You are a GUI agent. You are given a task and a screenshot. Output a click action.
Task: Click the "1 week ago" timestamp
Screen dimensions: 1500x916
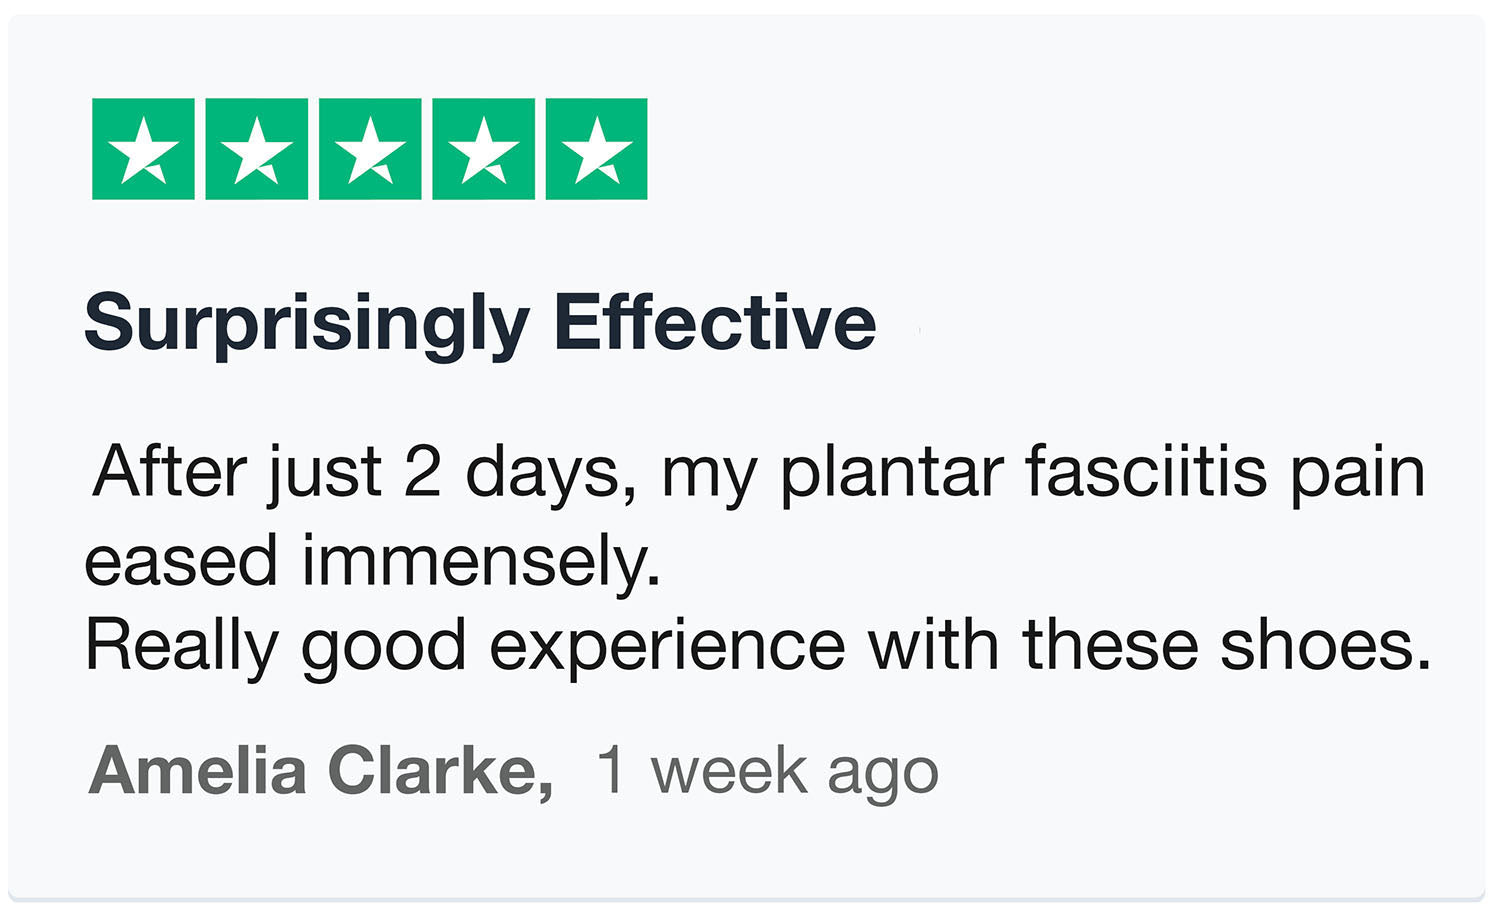click(x=767, y=771)
